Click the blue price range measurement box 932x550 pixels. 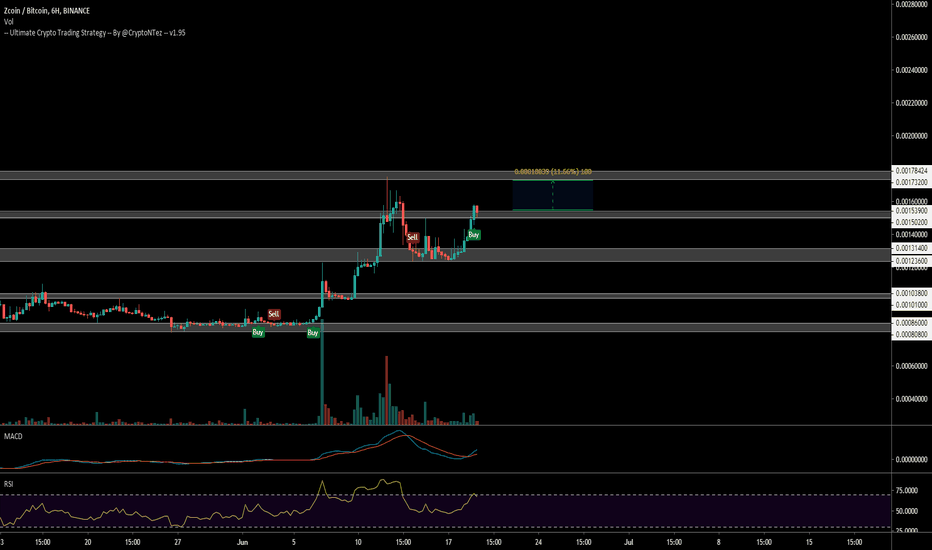553,195
